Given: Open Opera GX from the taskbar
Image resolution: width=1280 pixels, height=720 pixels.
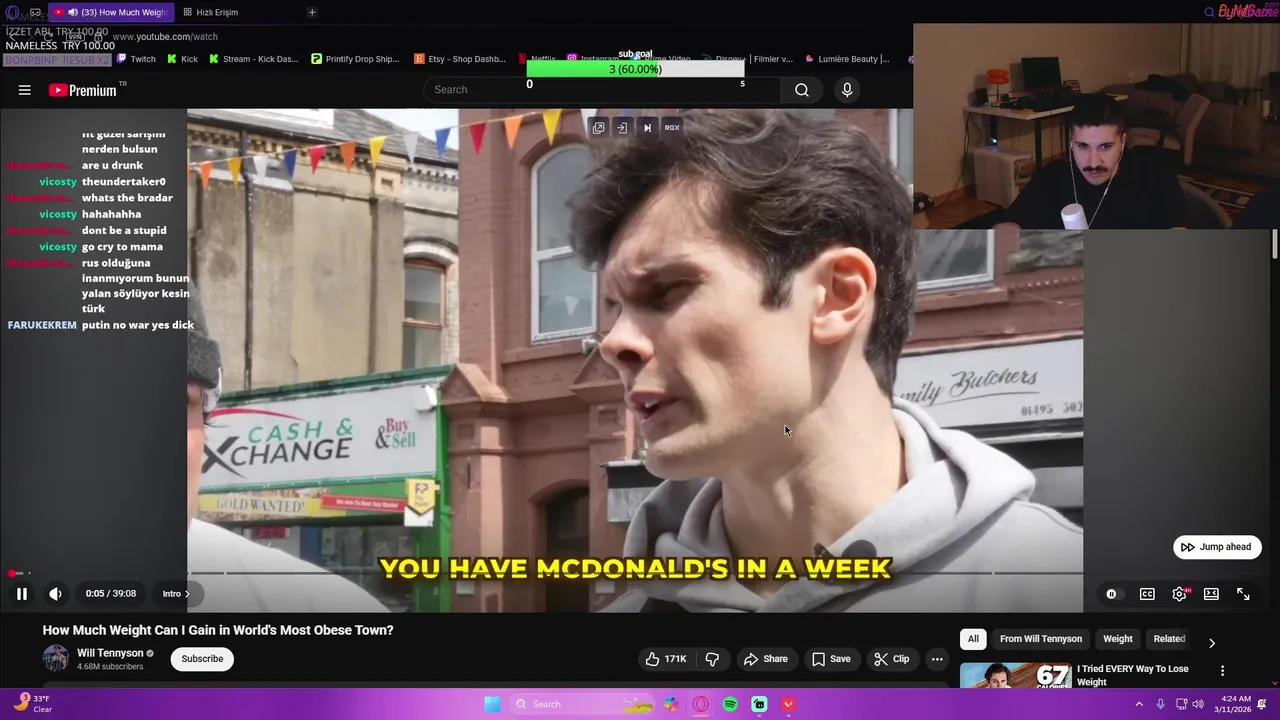Looking at the screenshot, I should (701, 704).
